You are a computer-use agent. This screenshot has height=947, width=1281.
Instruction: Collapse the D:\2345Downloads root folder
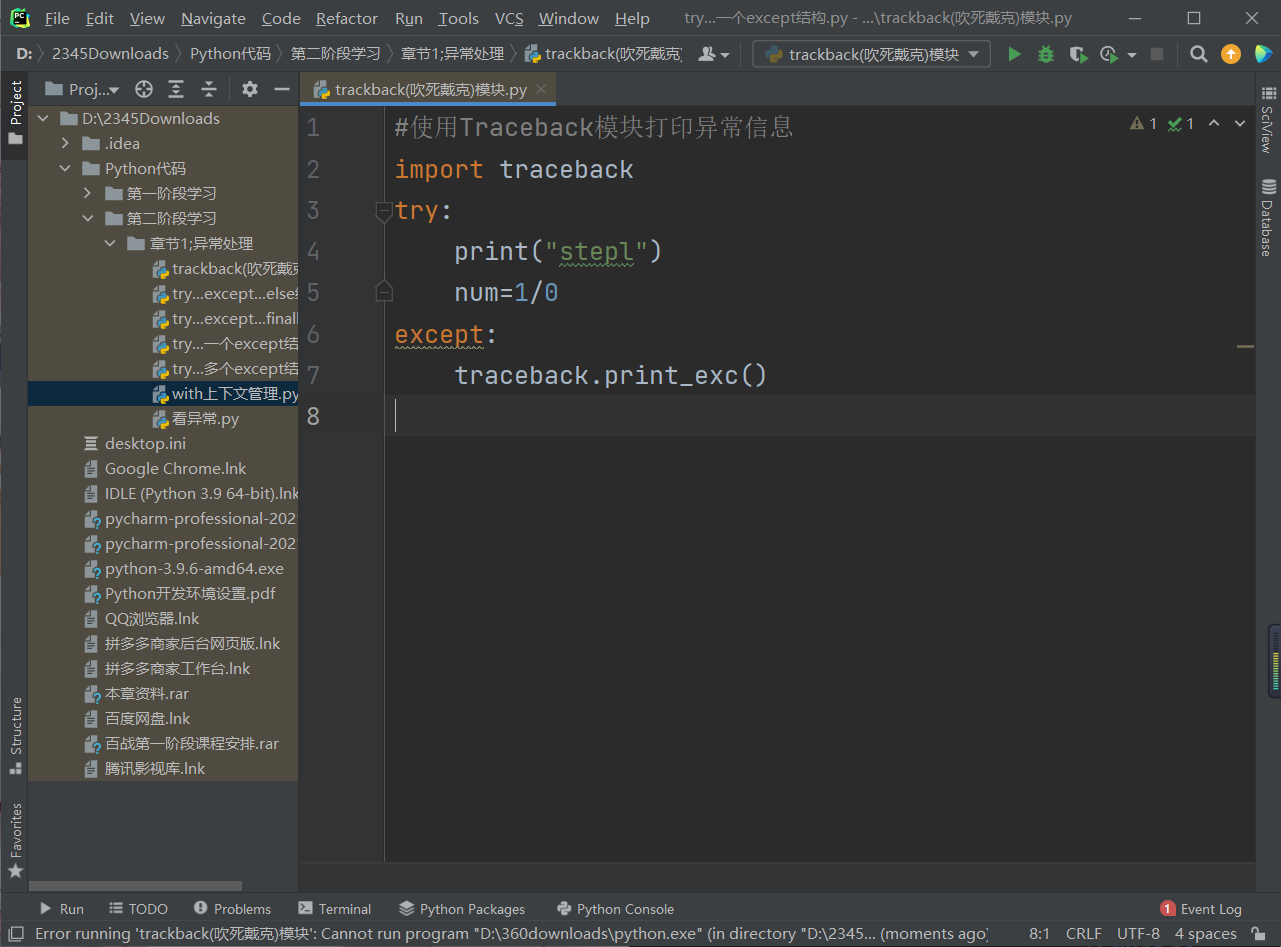tap(44, 118)
